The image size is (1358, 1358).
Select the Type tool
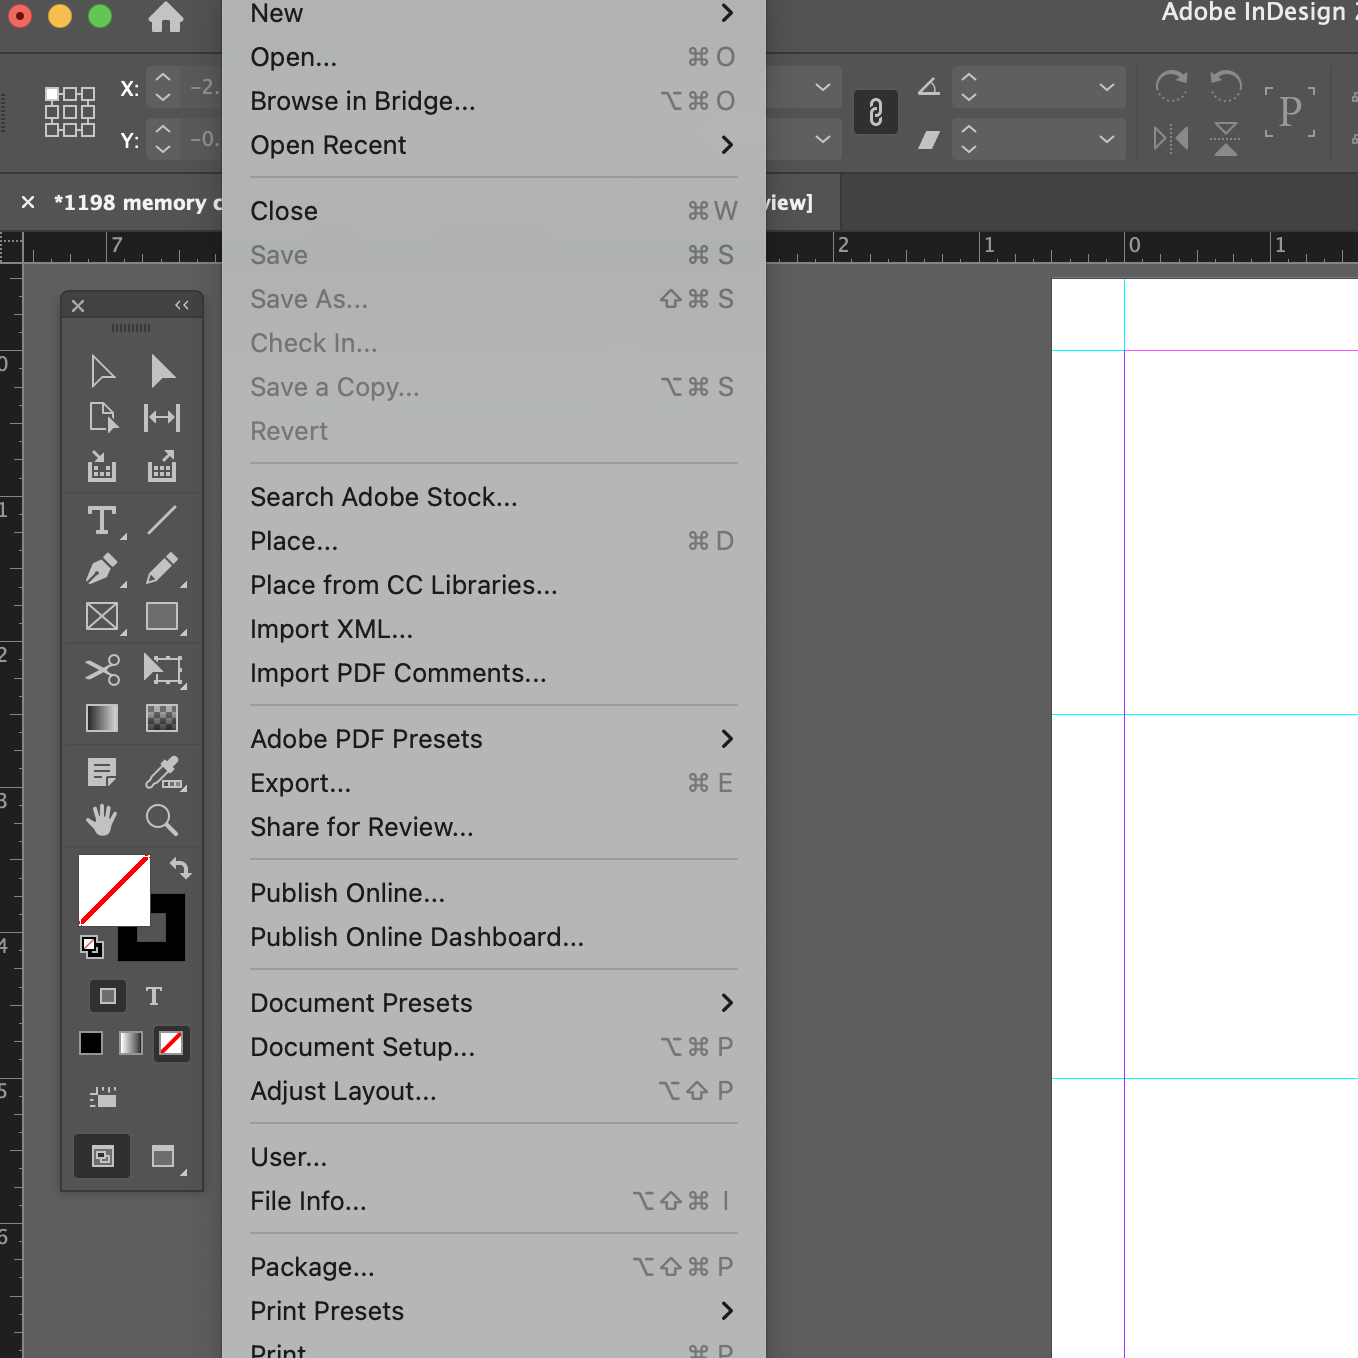(103, 520)
